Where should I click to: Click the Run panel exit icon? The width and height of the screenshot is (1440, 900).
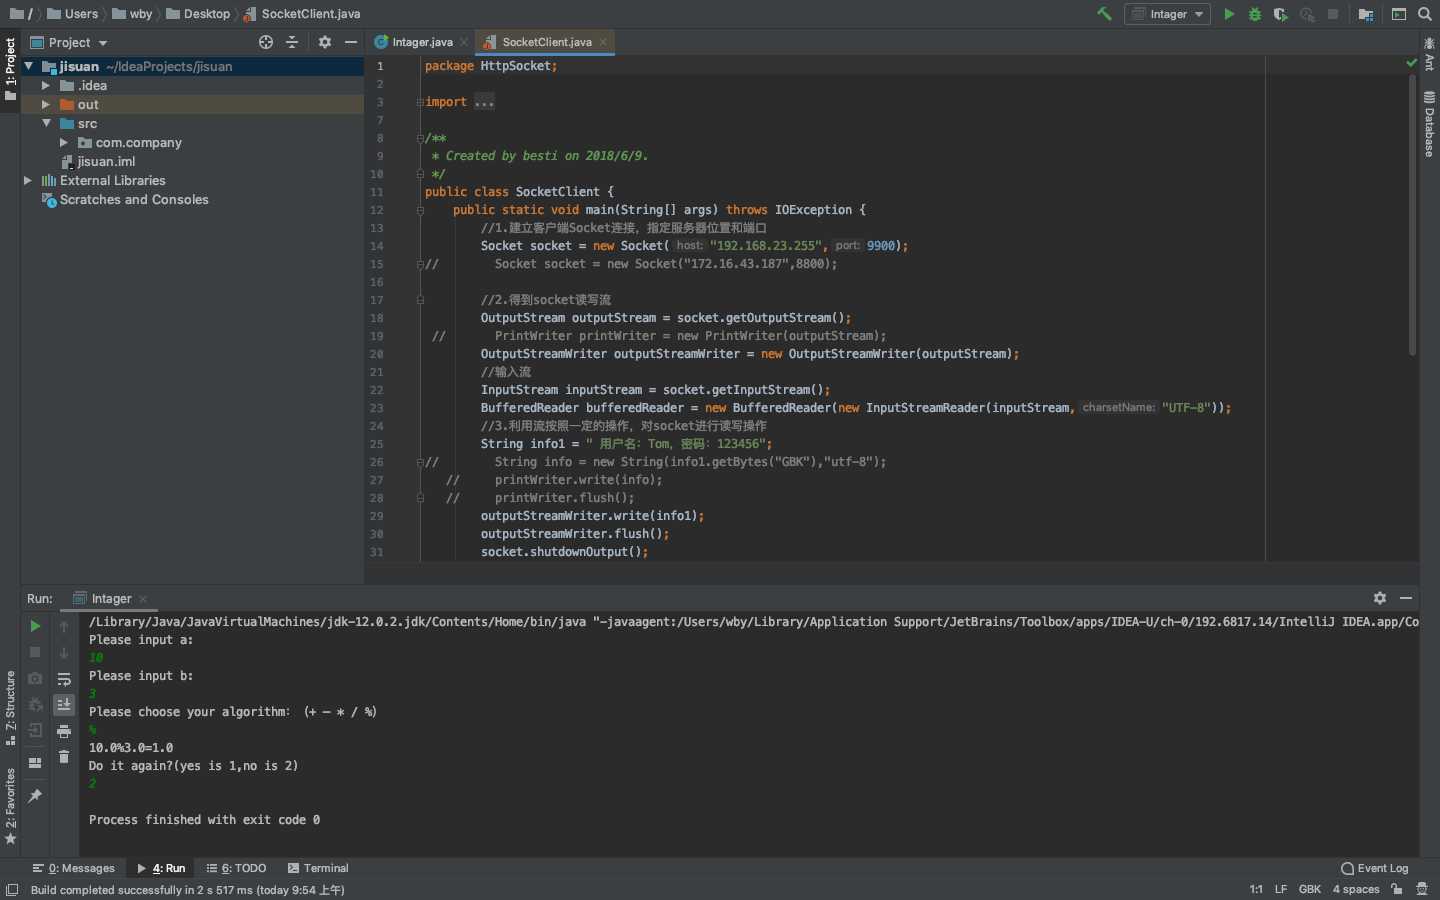pos(35,730)
